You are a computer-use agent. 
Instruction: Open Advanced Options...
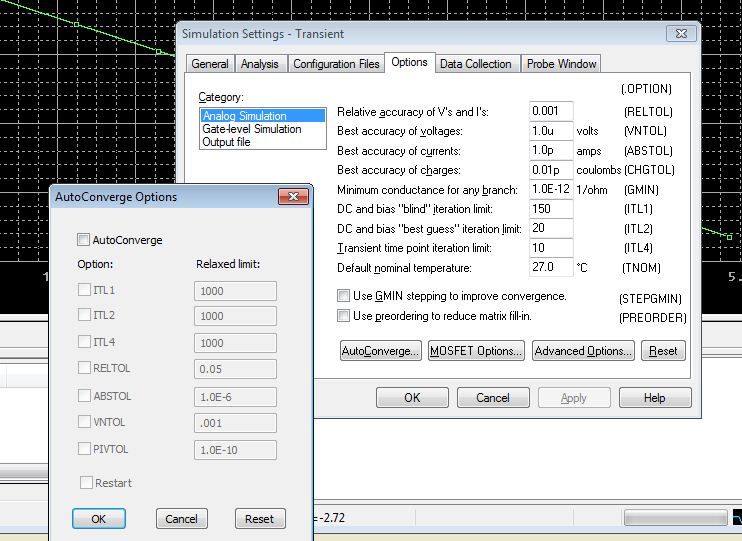583,351
